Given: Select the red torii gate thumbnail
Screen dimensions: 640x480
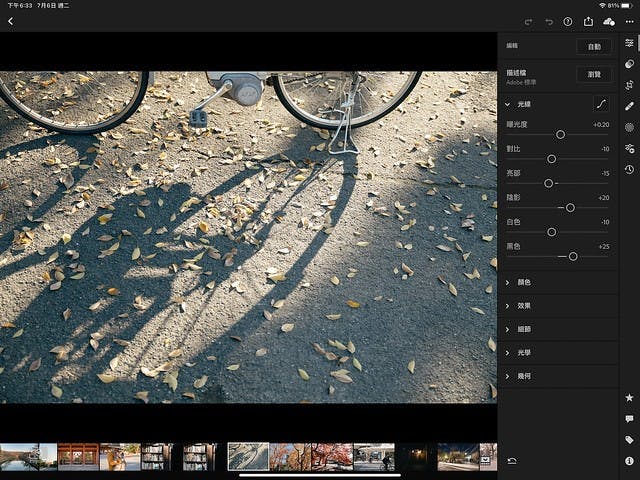Looking at the screenshot, I should (x=78, y=457).
